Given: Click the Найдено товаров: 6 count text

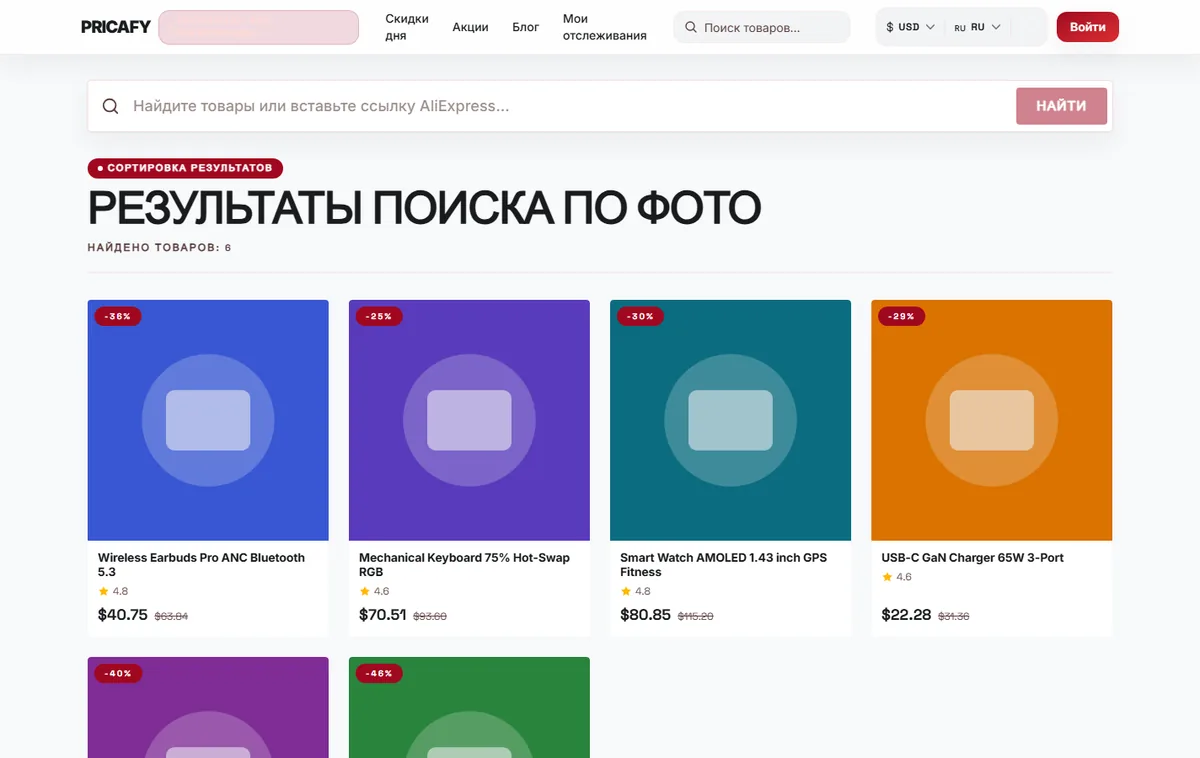Looking at the screenshot, I should [x=159, y=247].
